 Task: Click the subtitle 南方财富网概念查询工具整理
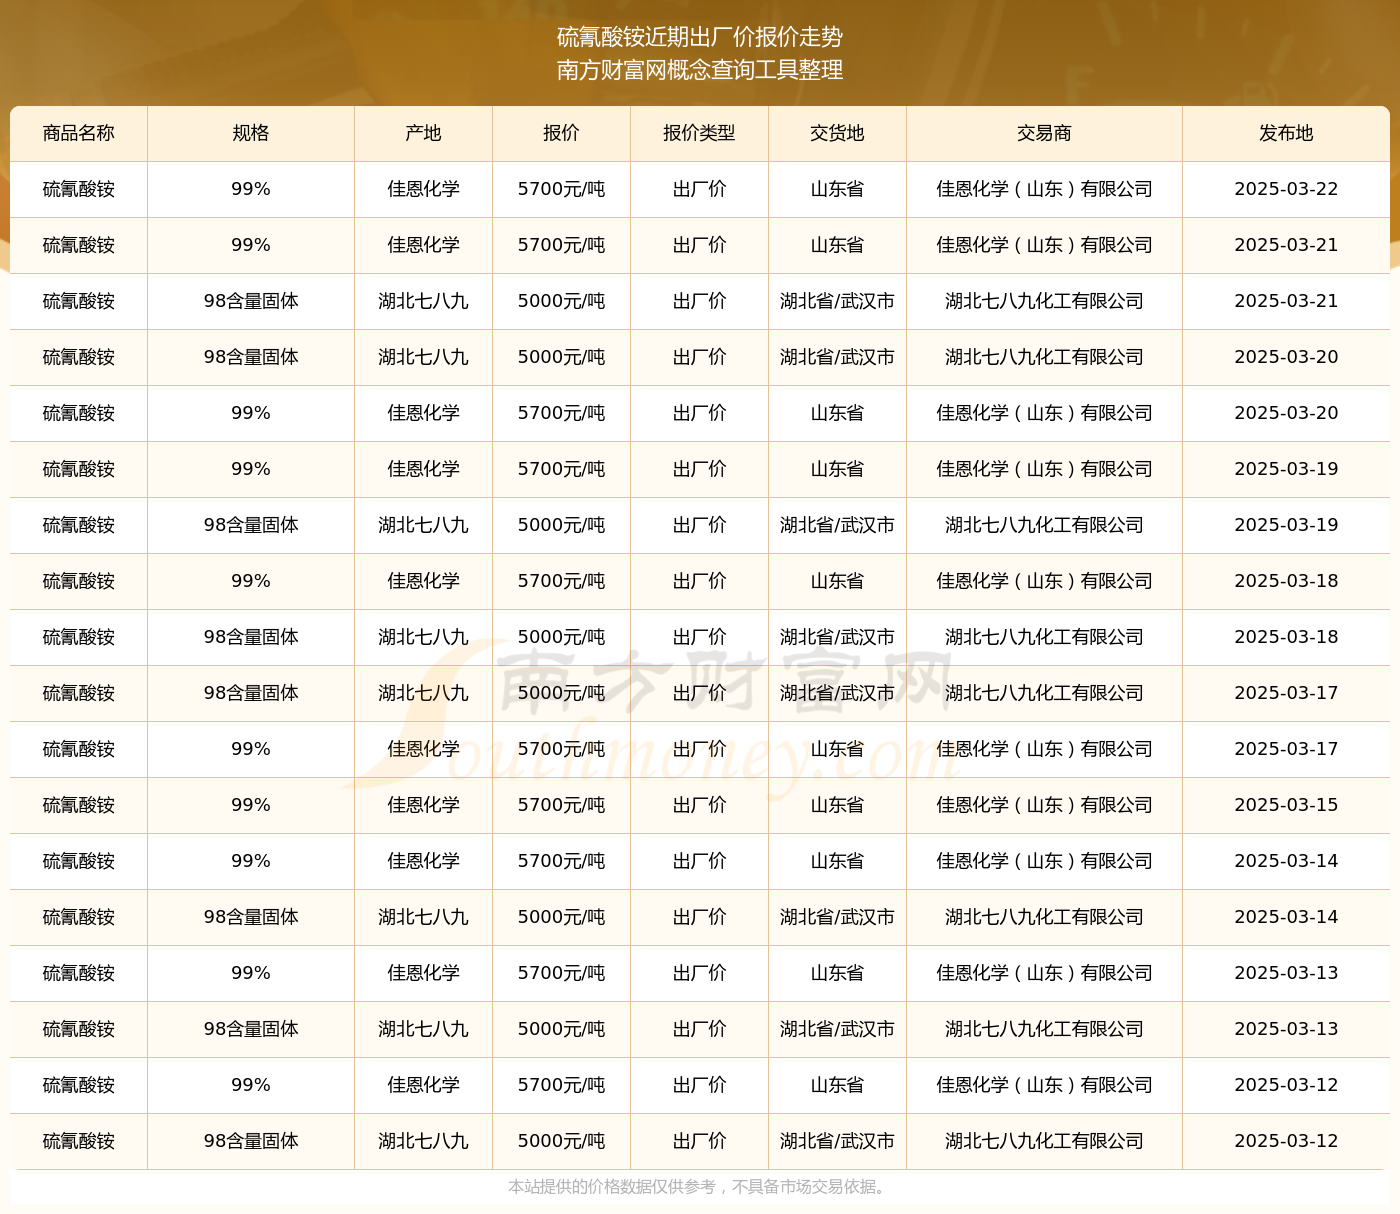pos(700,70)
